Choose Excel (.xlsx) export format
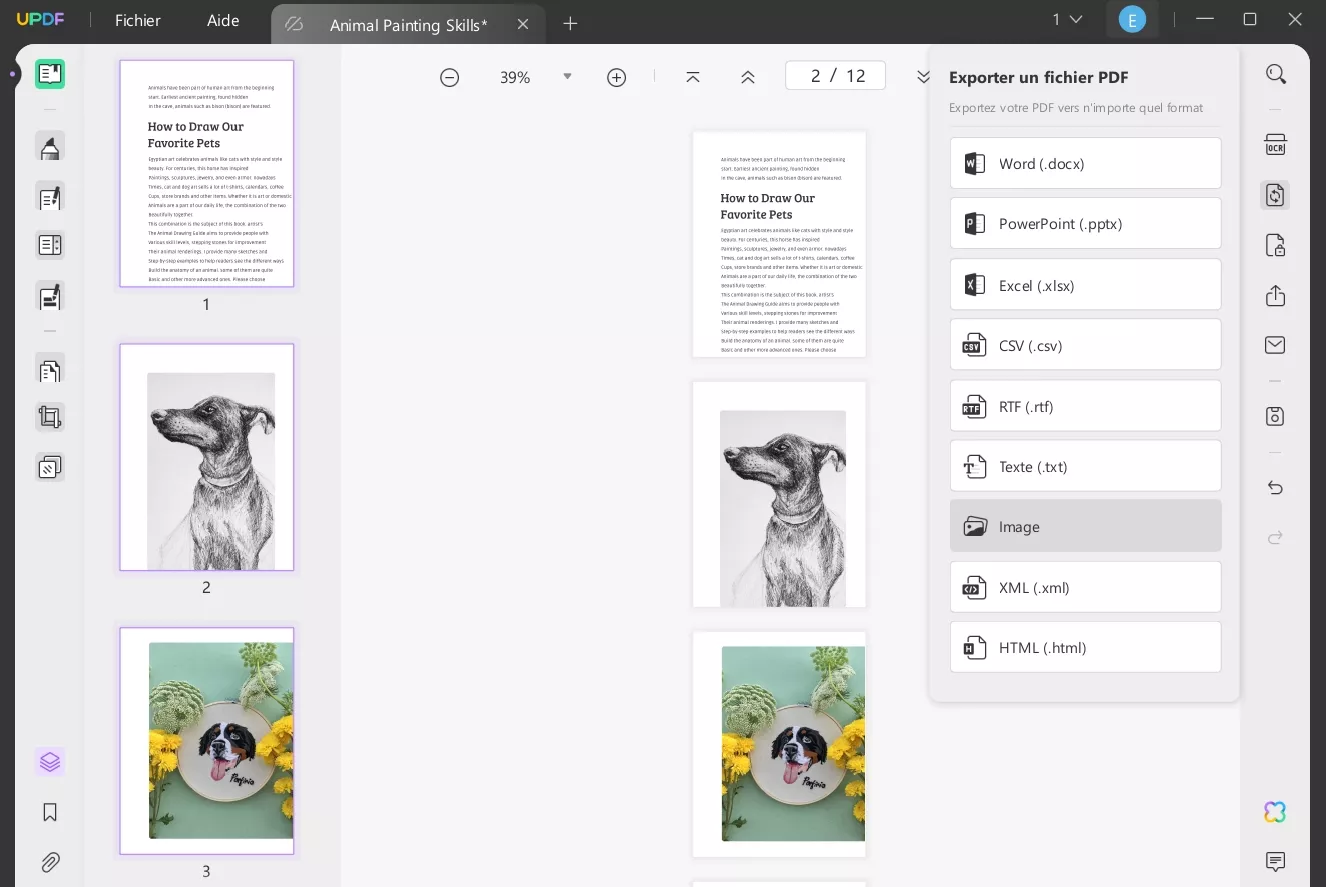Viewport: 1326px width, 887px height. tap(1085, 285)
